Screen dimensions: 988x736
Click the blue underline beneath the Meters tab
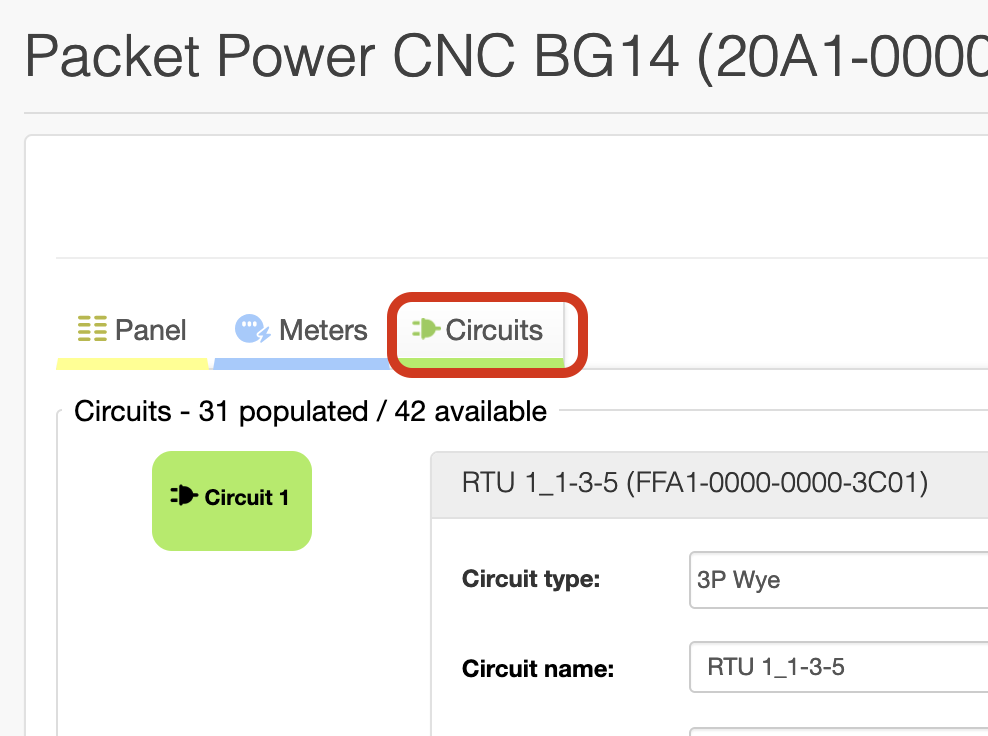[302, 363]
